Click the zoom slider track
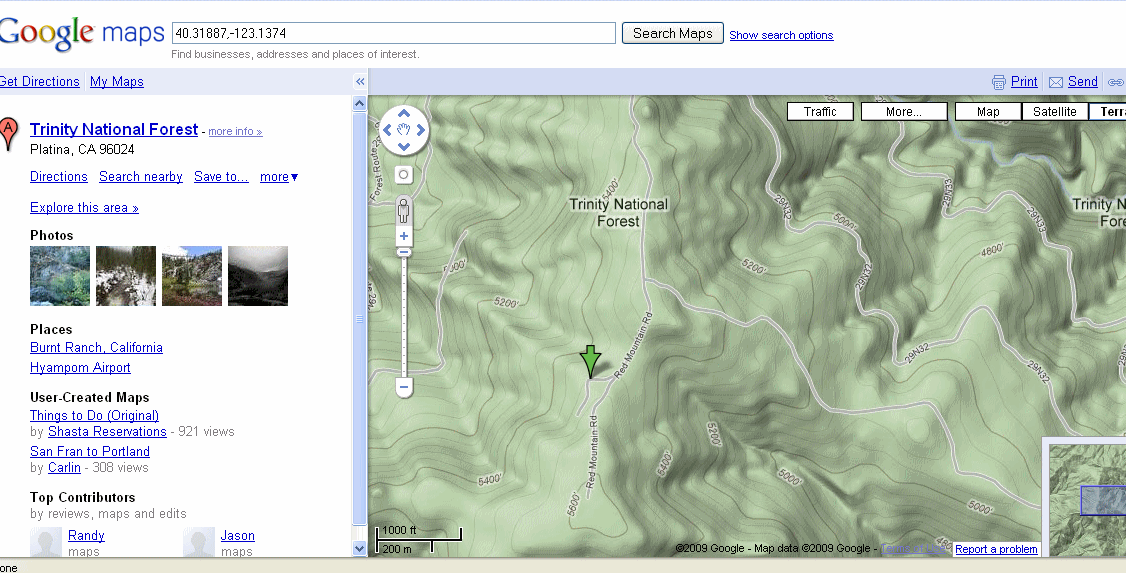 (x=404, y=320)
